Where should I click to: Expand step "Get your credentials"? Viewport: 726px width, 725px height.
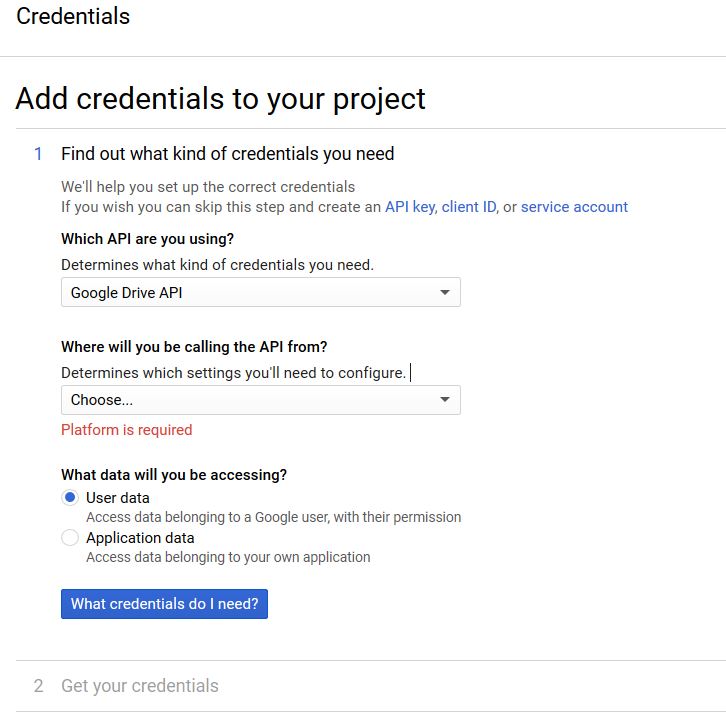tap(140, 686)
